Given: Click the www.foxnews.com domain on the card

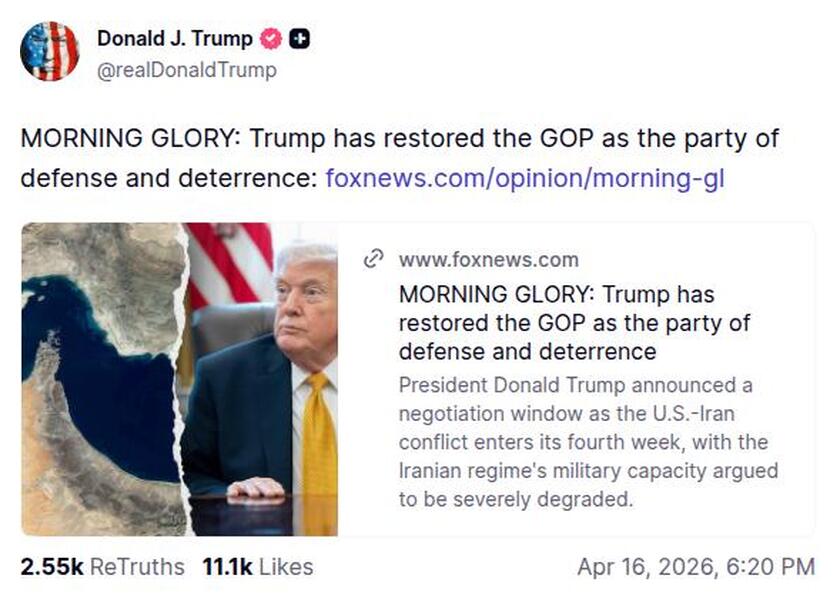Looking at the screenshot, I should [488, 259].
